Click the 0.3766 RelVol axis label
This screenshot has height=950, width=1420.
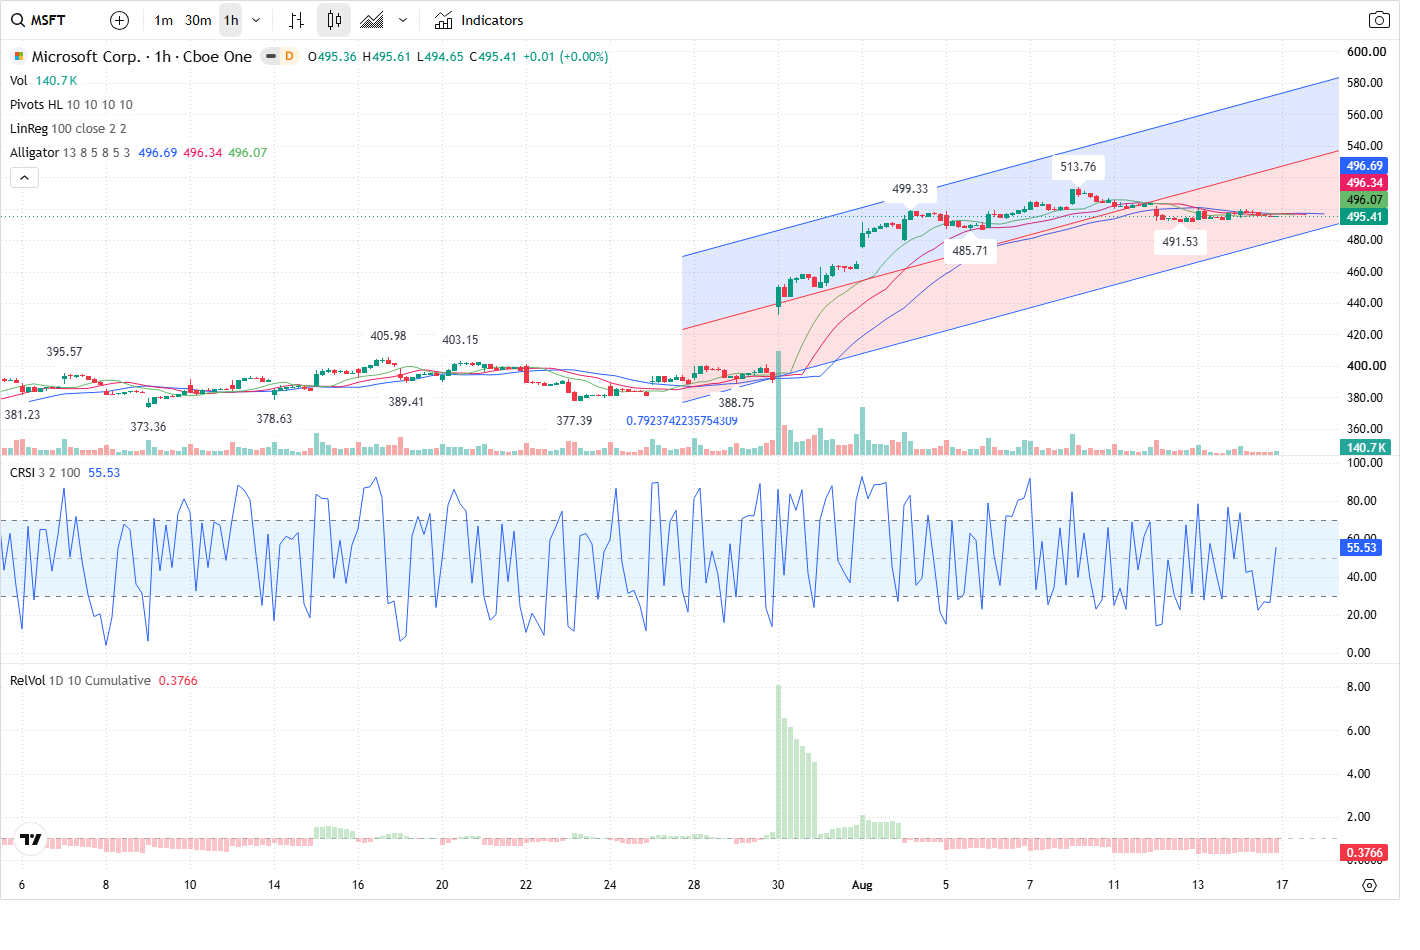pos(1364,853)
